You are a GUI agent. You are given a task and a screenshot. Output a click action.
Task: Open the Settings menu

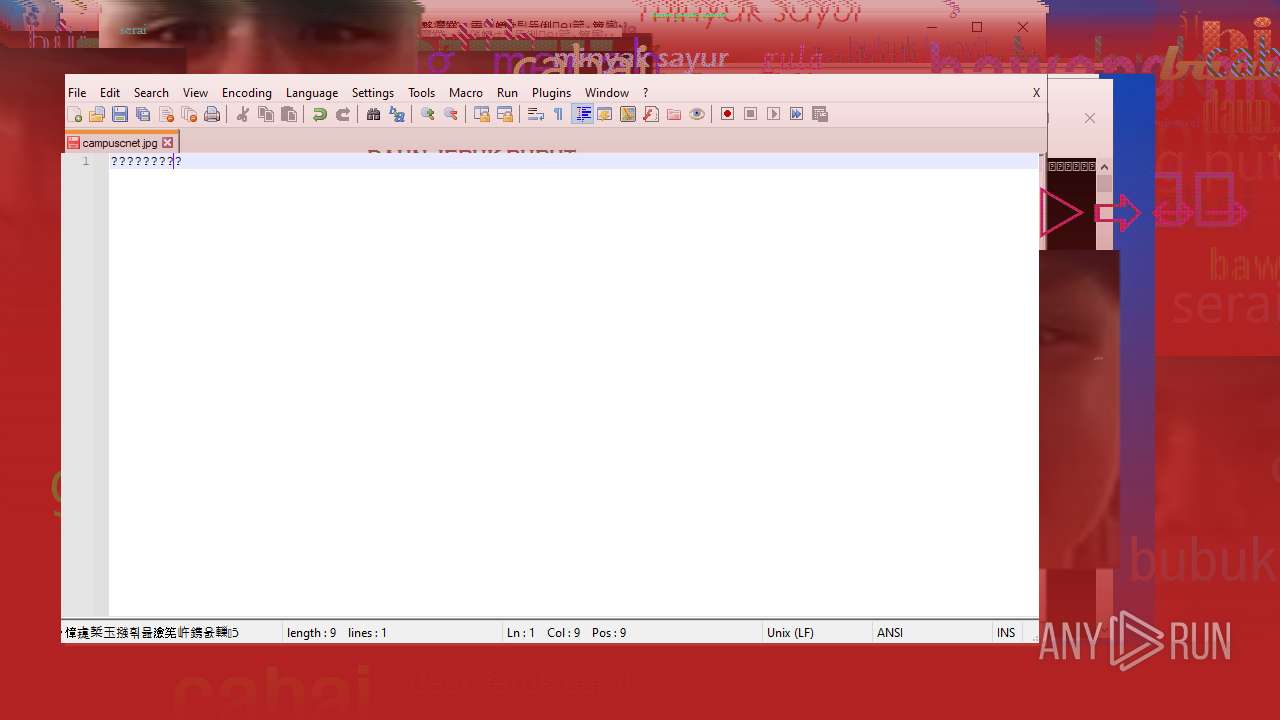[373, 92]
